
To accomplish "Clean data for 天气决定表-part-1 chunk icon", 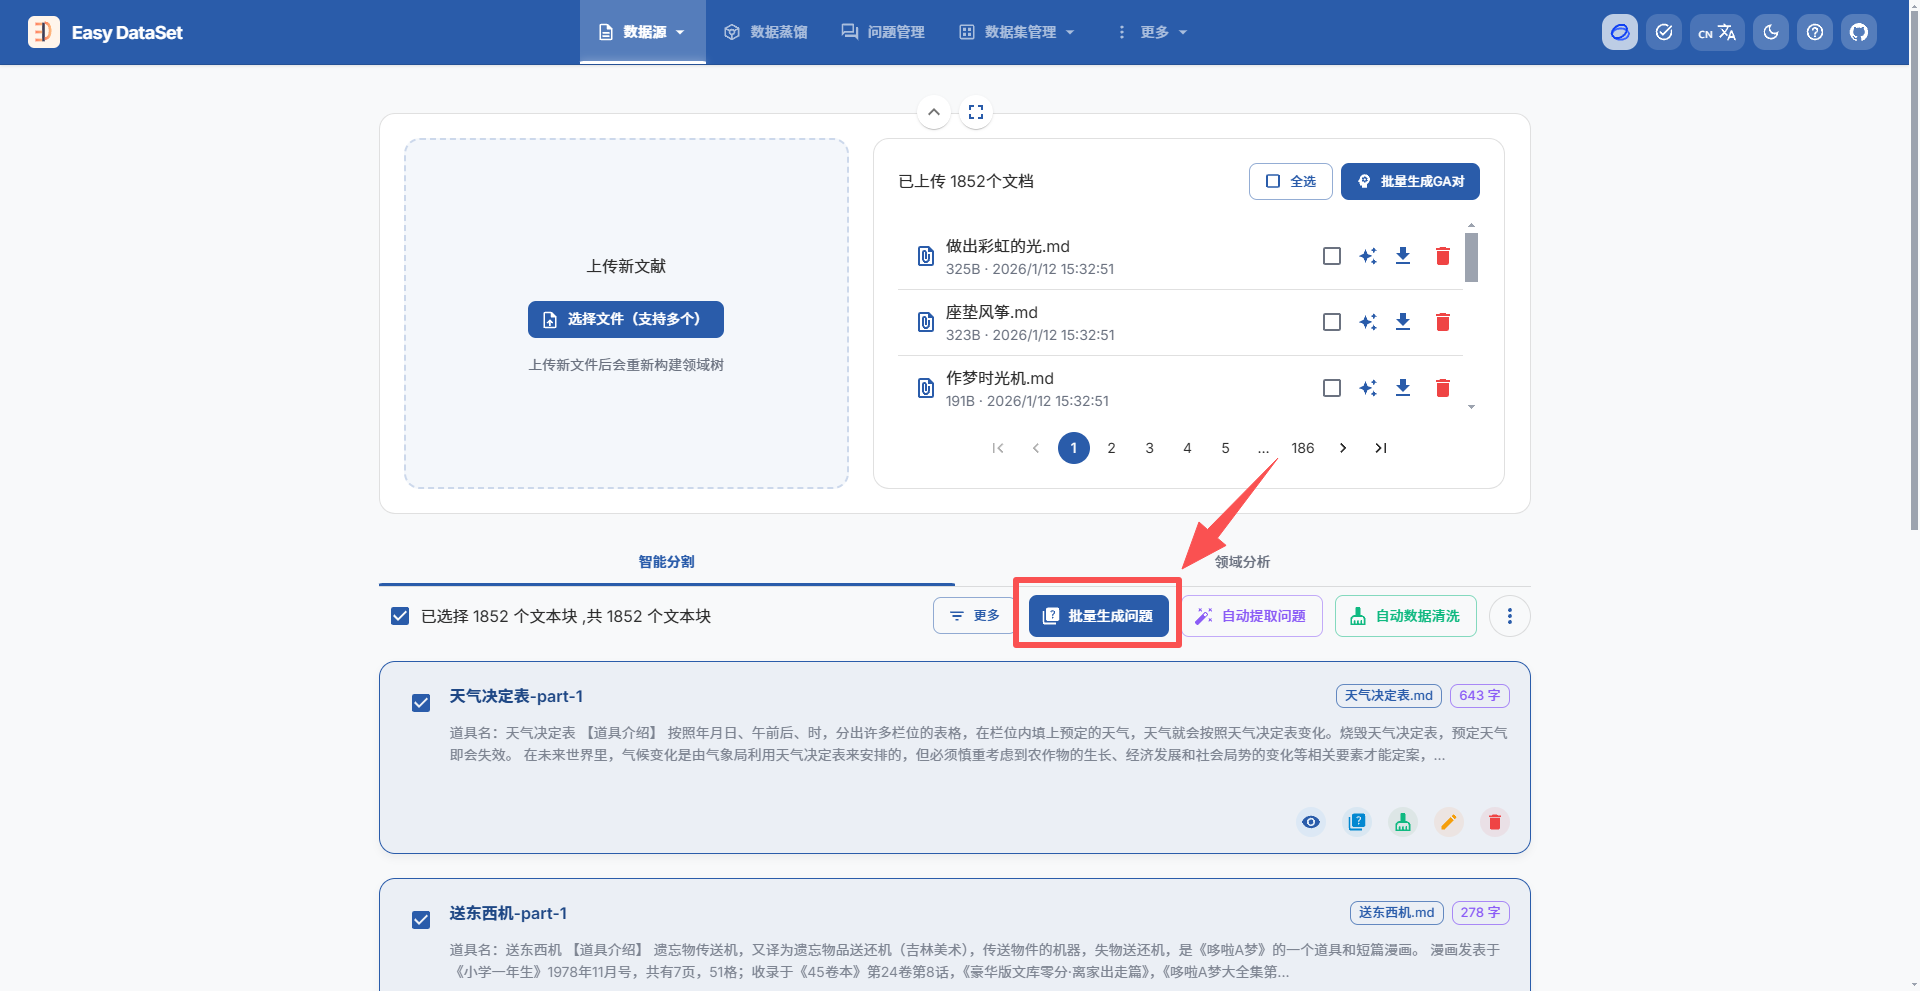I will coord(1403,822).
